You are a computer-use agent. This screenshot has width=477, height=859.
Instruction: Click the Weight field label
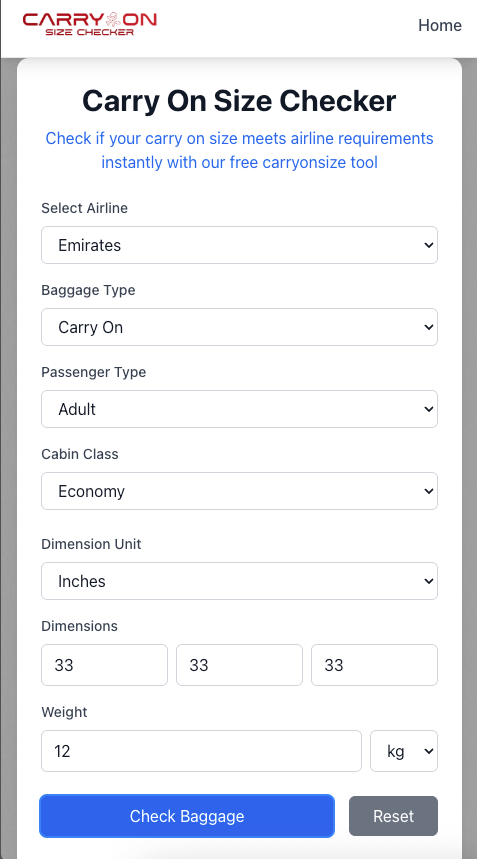point(64,712)
